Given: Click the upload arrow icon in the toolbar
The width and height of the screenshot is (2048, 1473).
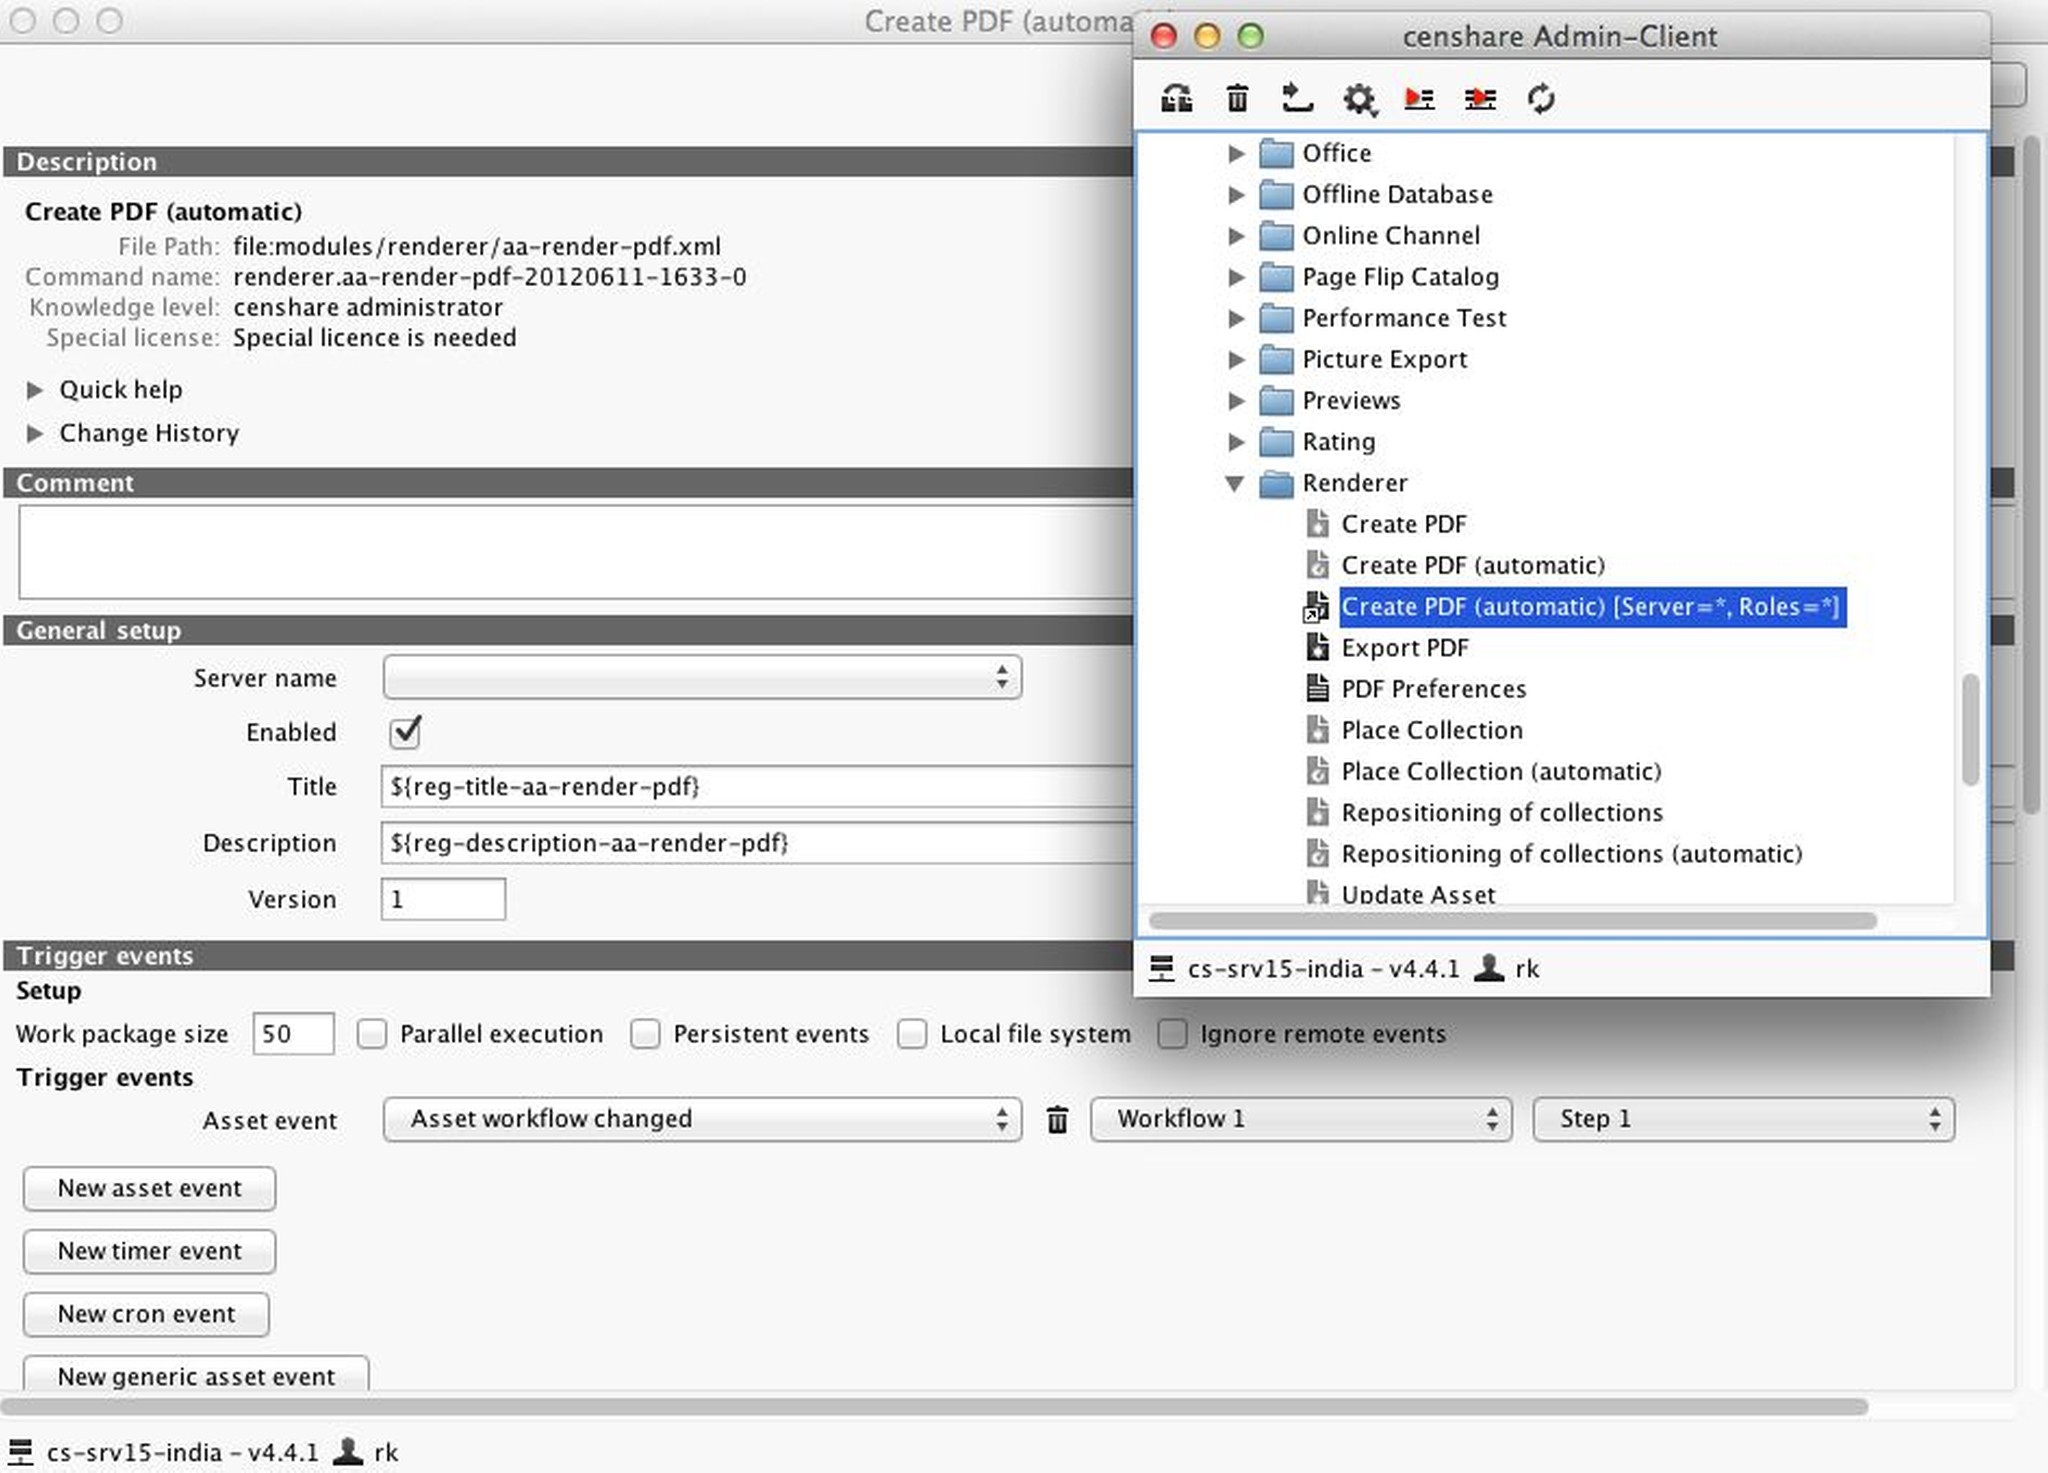Looking at the screenshot, I should coord(1298,99).
